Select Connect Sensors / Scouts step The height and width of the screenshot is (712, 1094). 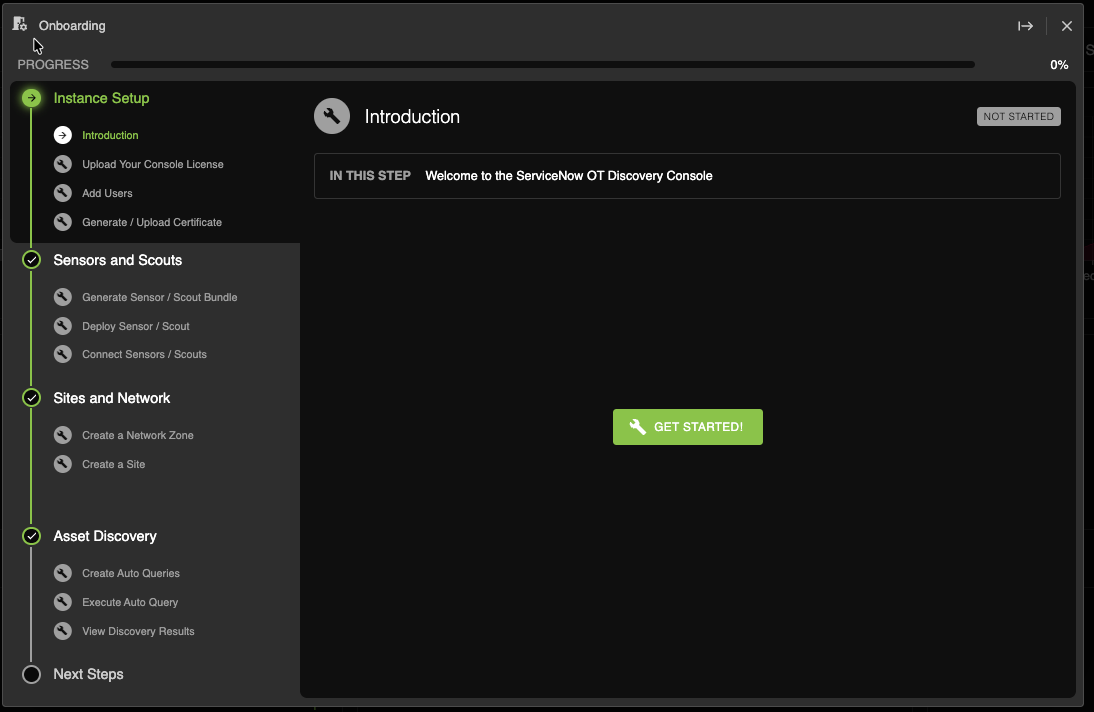pyautogui.click(x=144, y=355)
